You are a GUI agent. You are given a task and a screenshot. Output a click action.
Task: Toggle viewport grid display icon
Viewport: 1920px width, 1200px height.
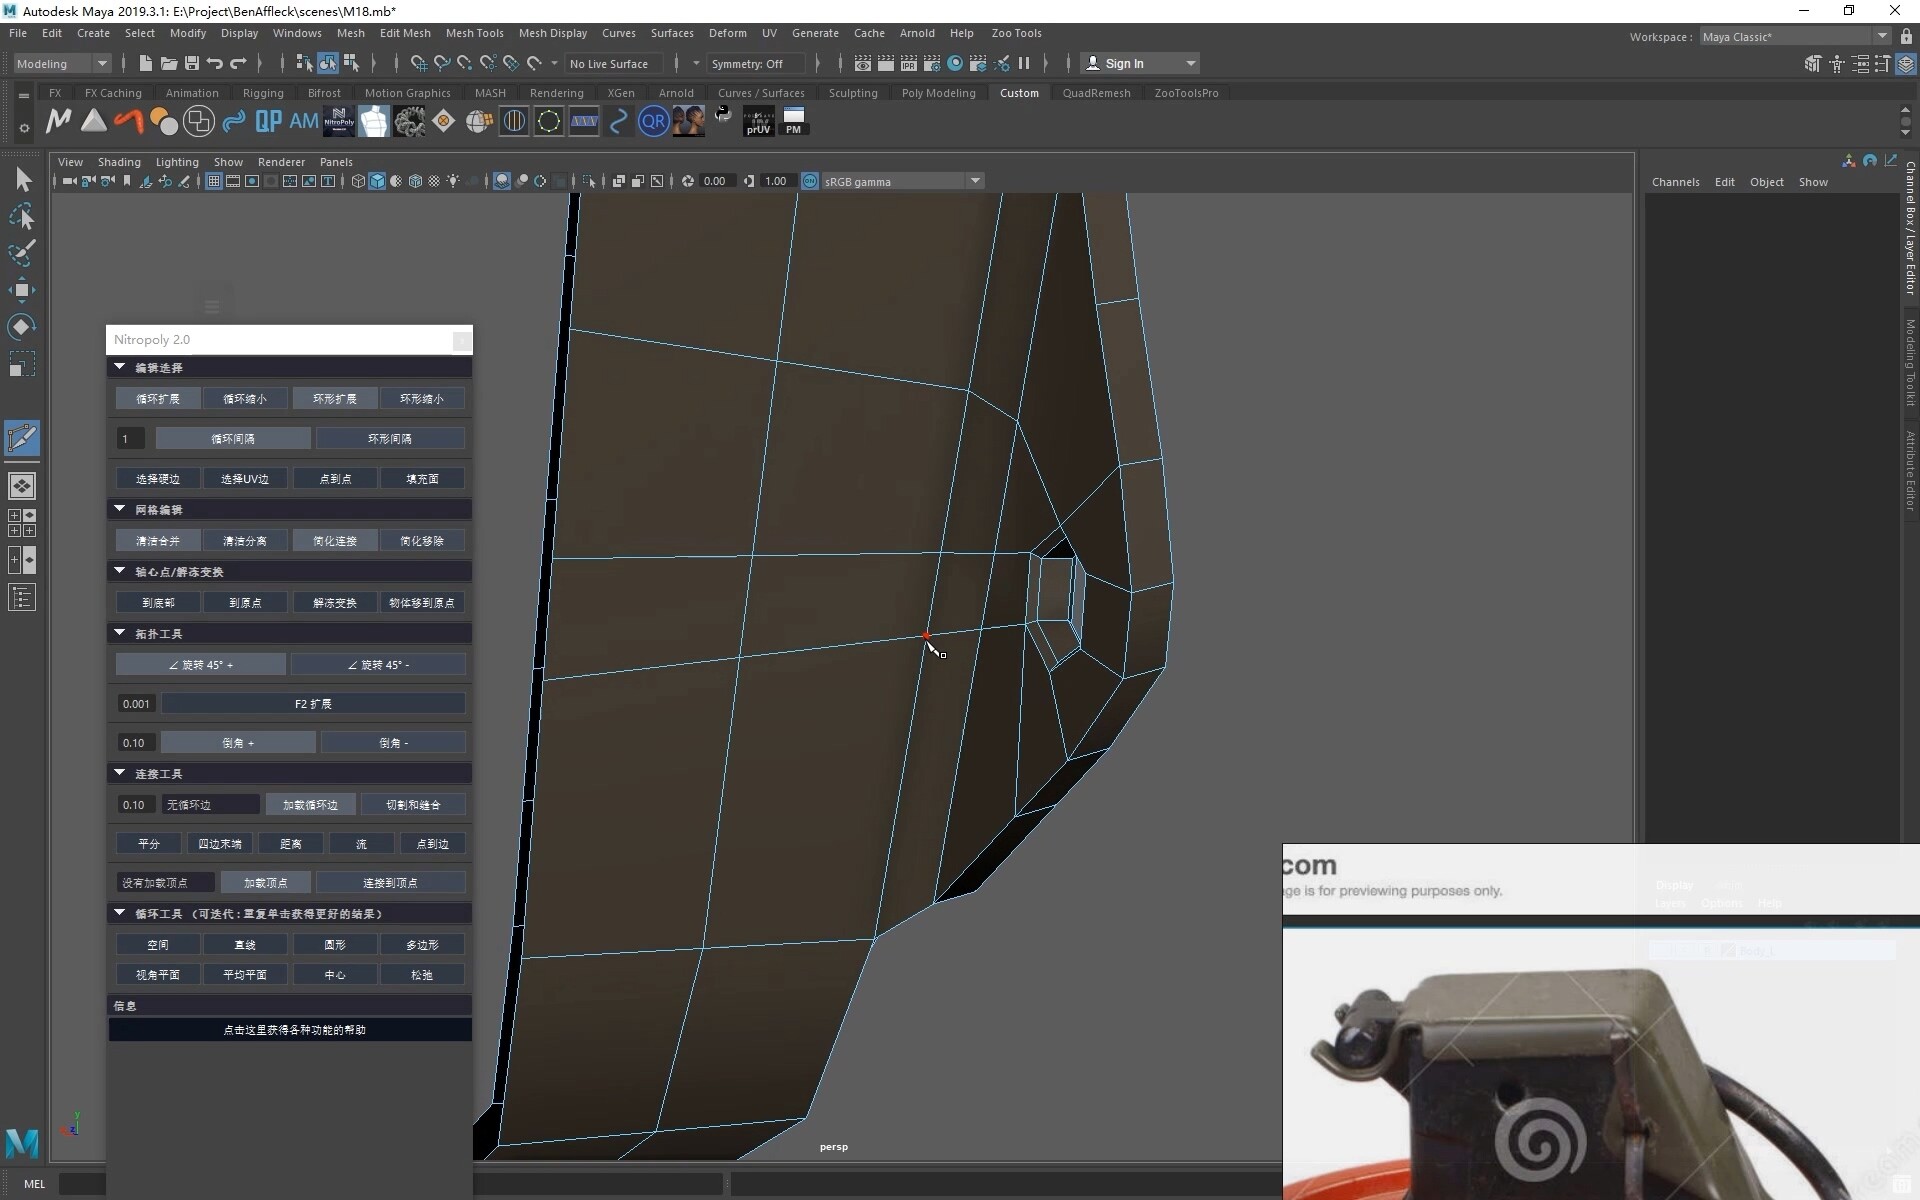[213, 181]
